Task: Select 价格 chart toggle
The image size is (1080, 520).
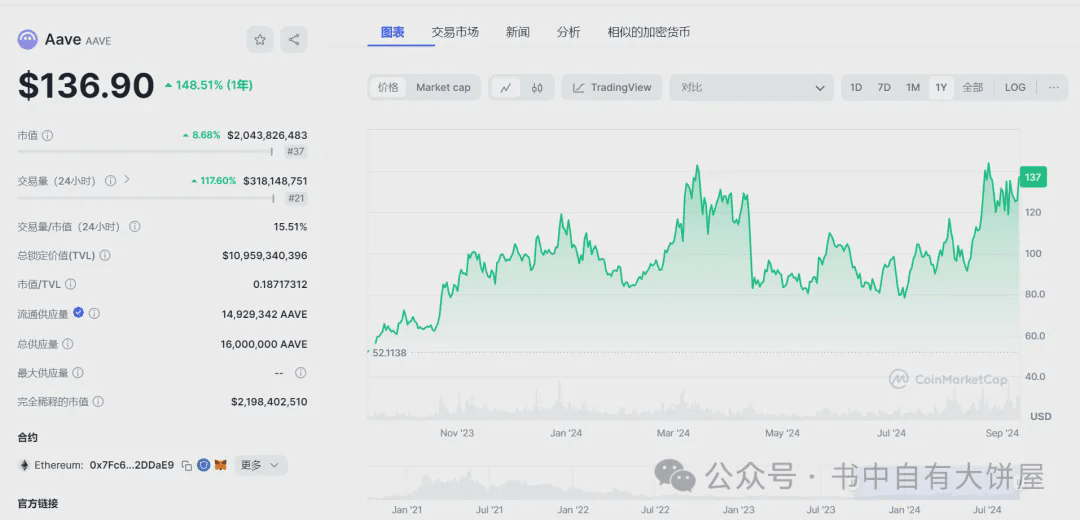Action: click(388, 87)
